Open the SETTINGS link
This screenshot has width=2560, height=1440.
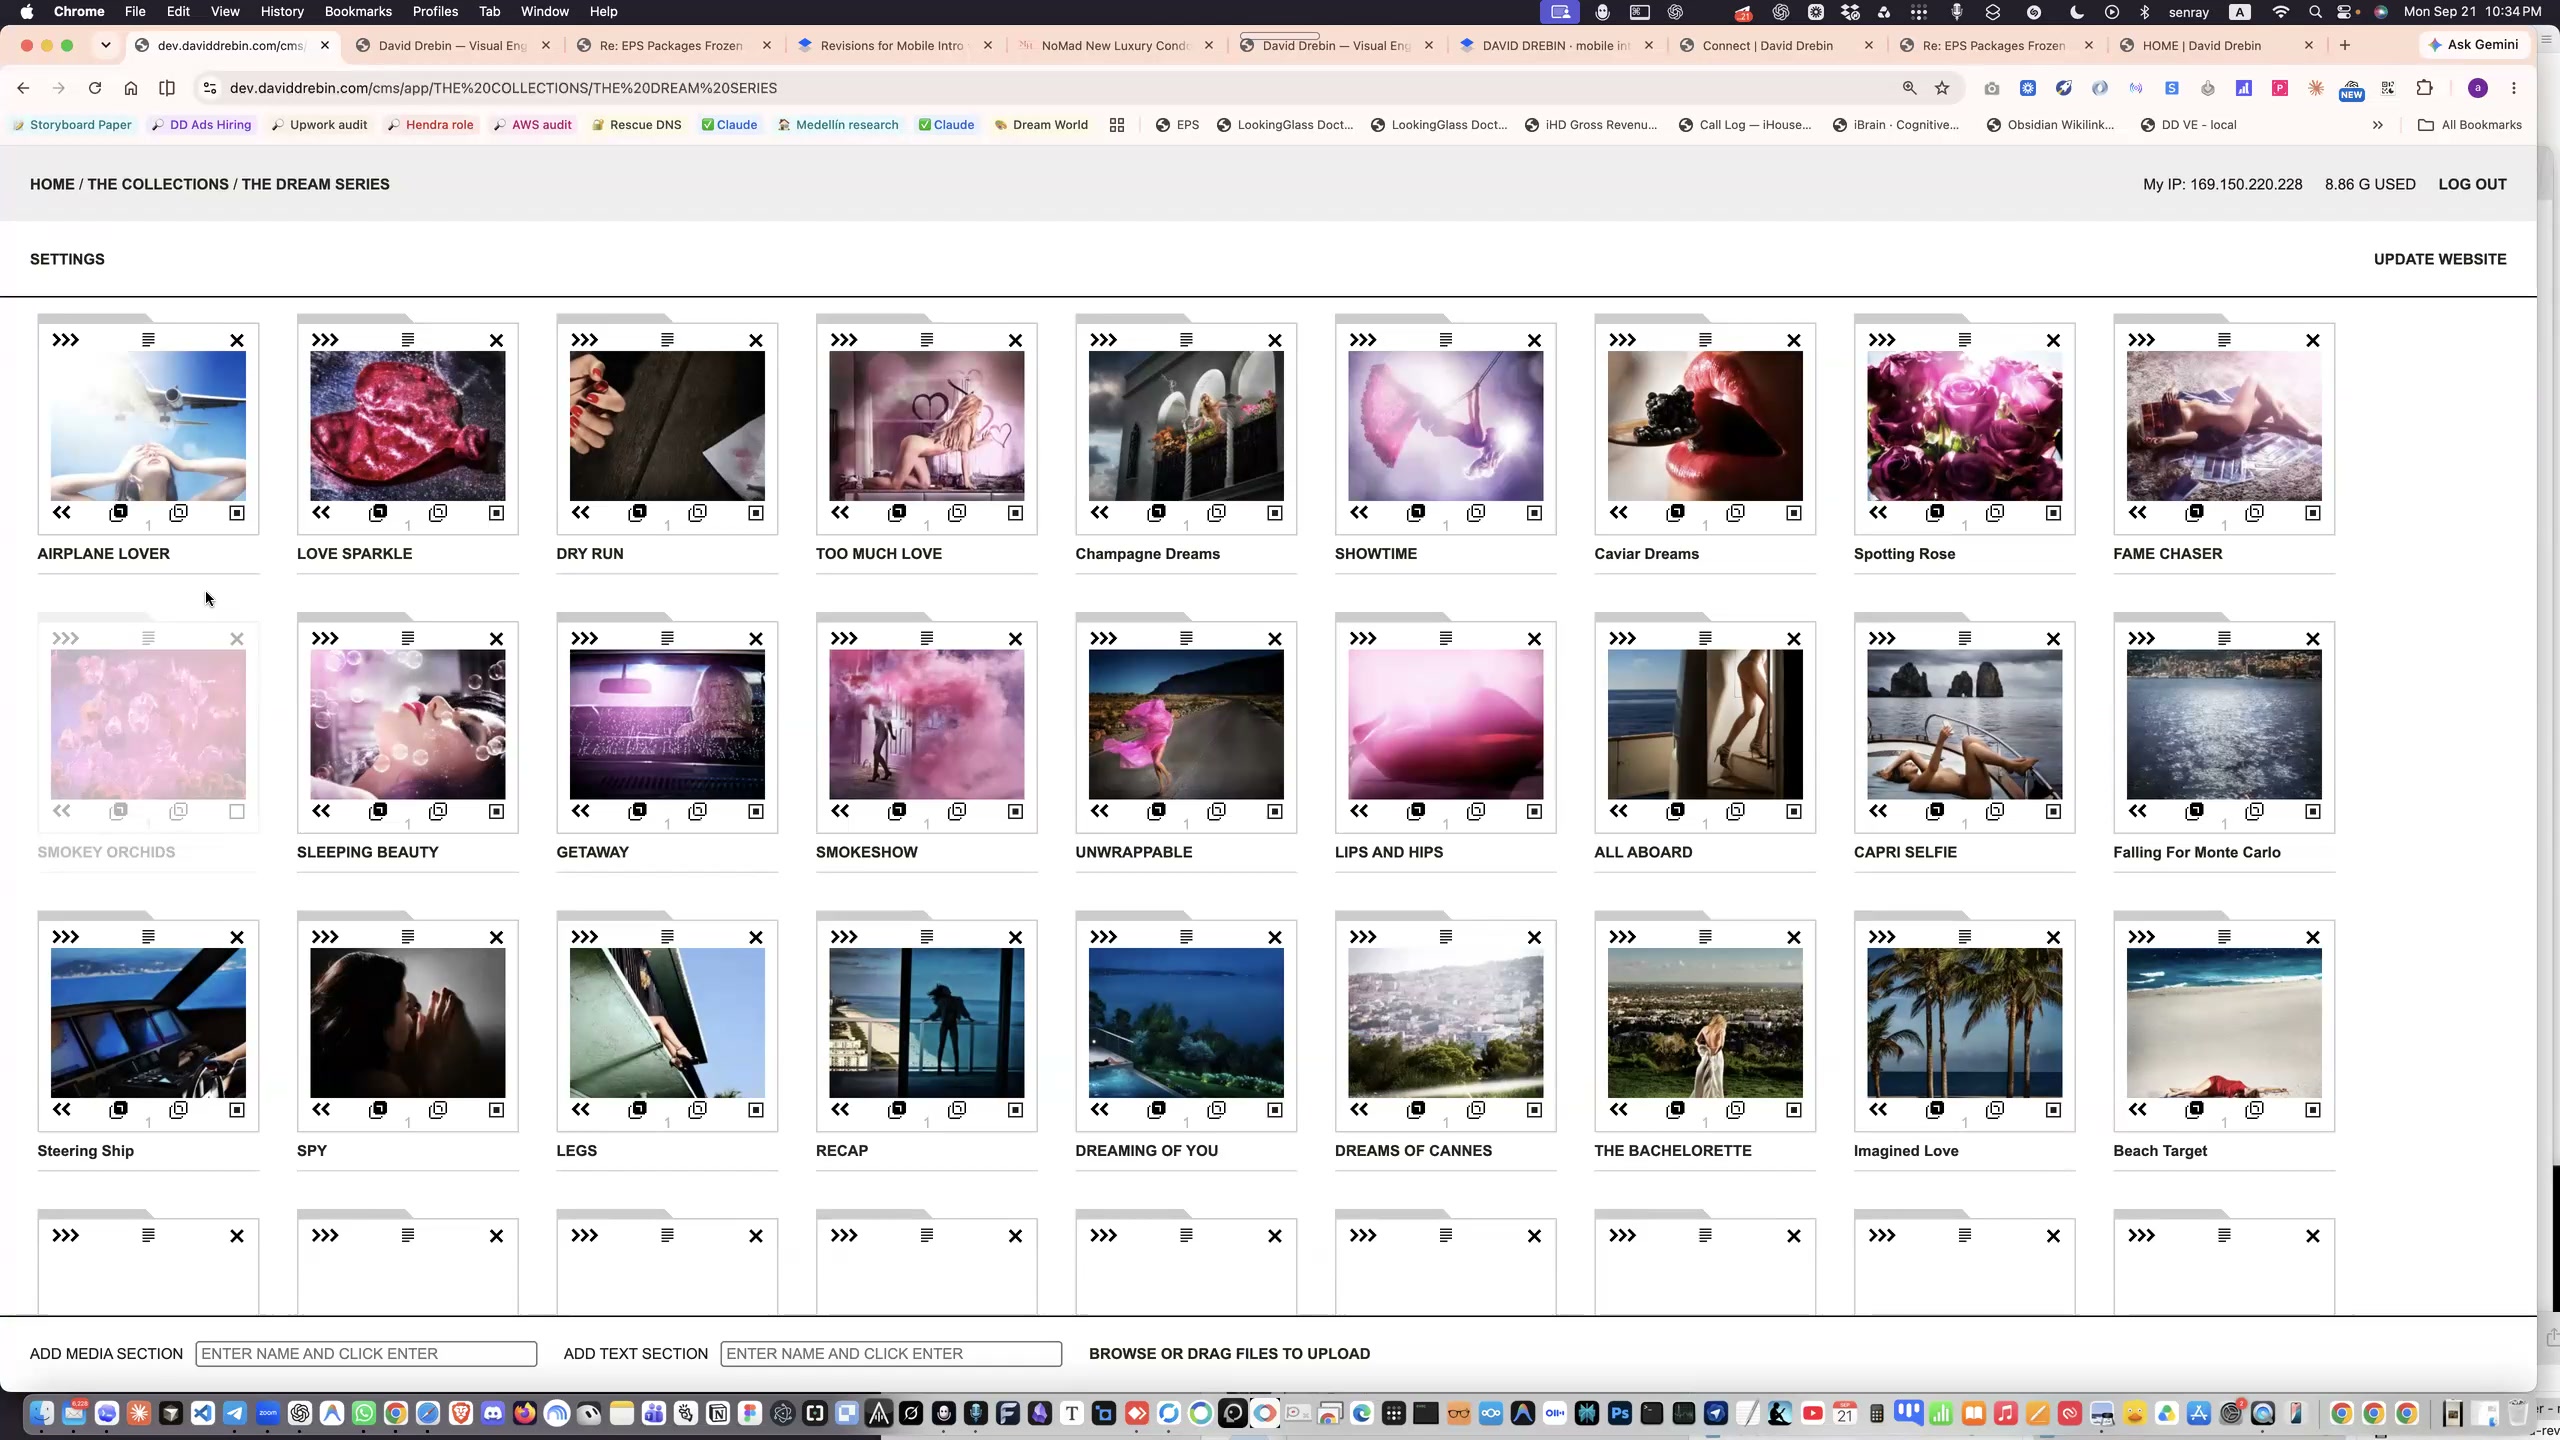67,259
